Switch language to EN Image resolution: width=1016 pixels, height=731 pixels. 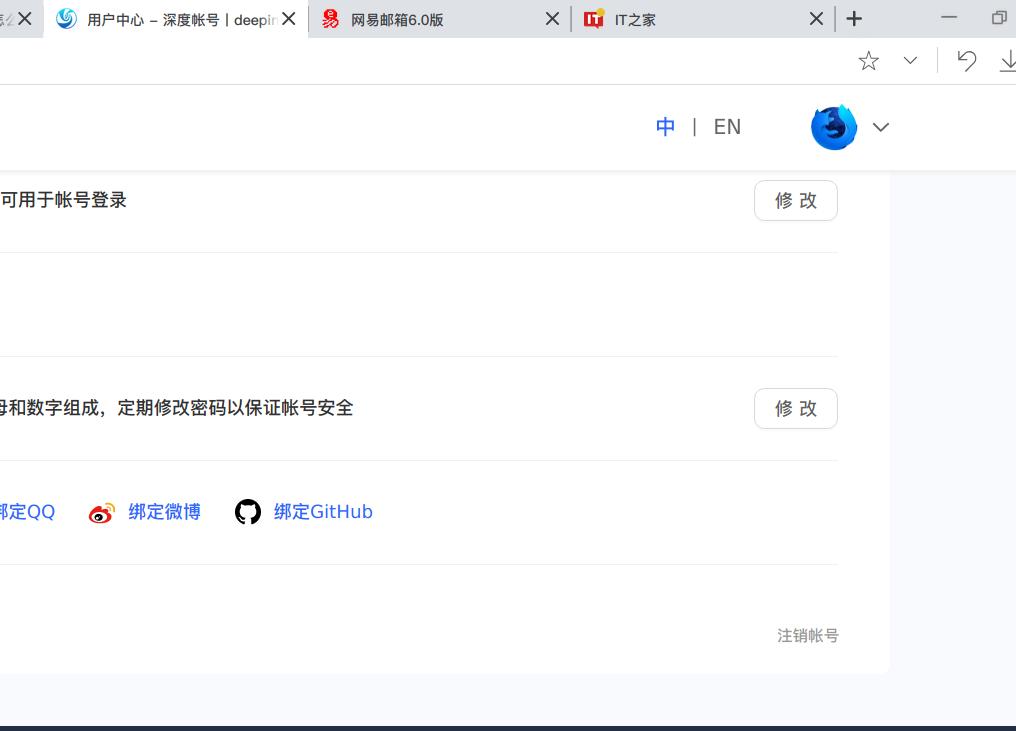(x=727, y=126)
